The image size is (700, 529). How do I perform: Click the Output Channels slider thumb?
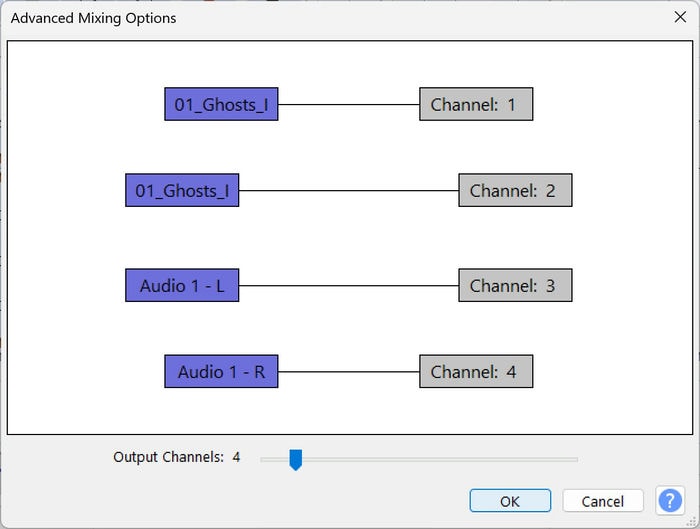coord(295,459)
